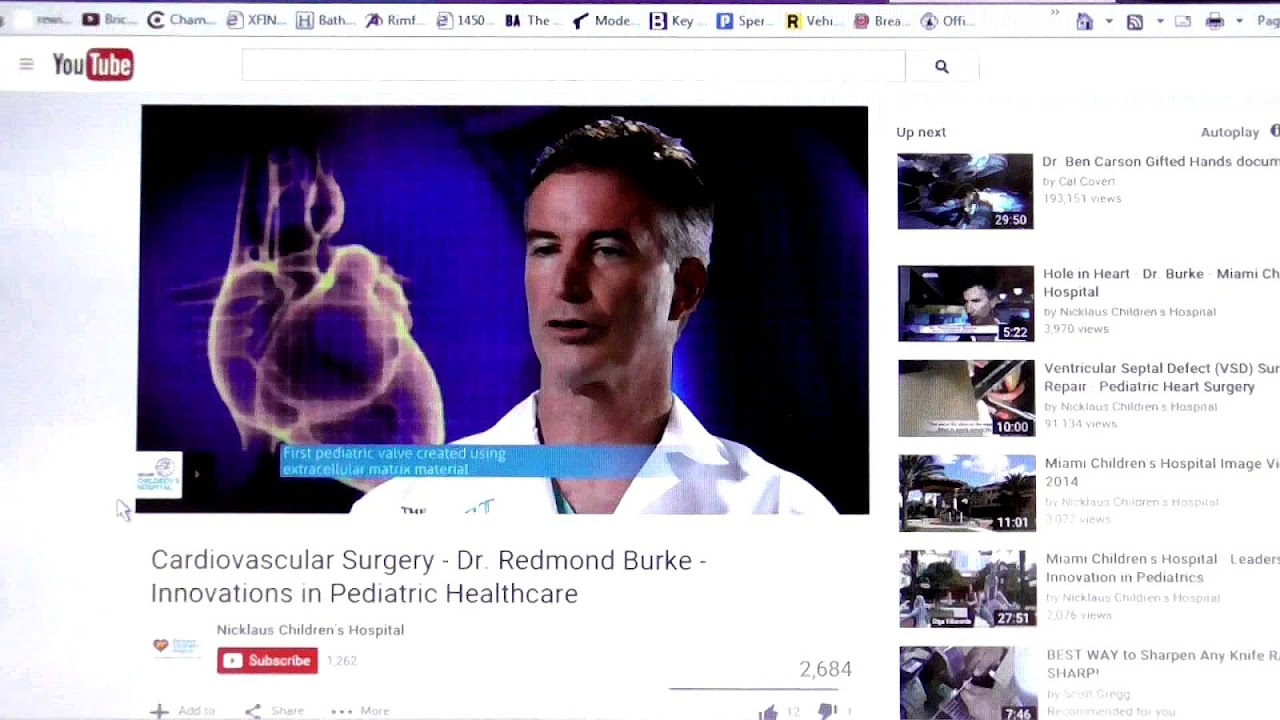This screenshot has height=720, width=1280.
Task: Click the video player to pause playback
Action: point(503,309)
